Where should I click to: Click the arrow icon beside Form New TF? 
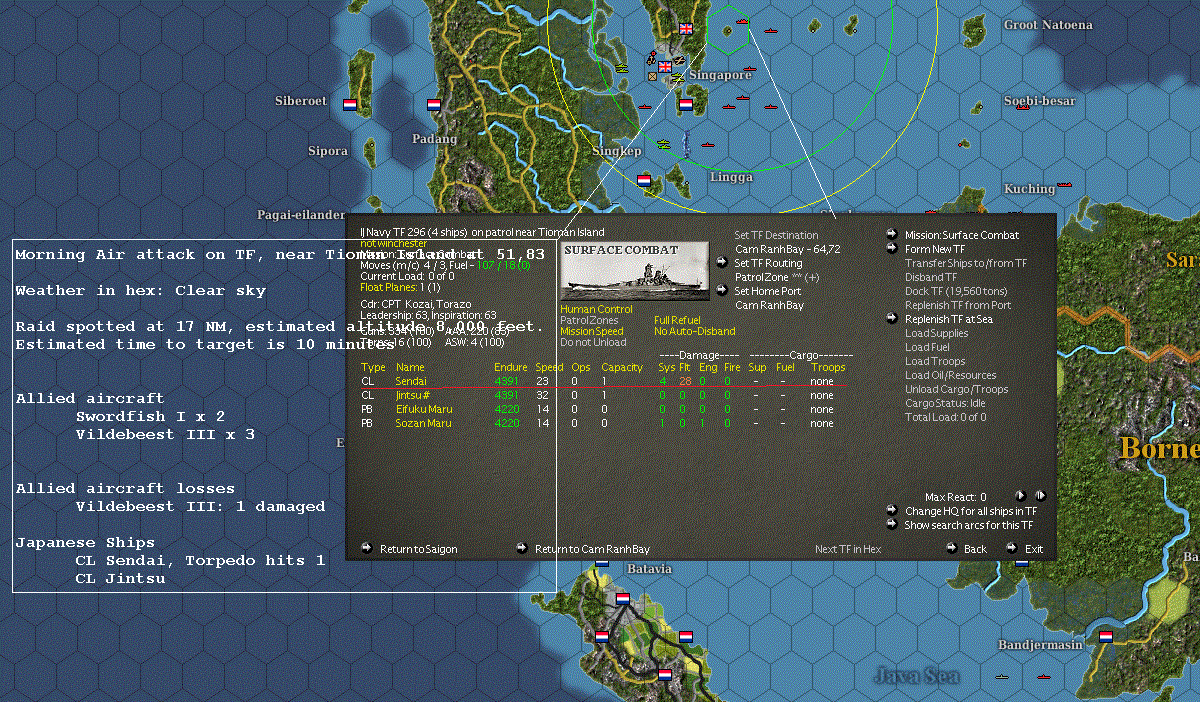892,249
